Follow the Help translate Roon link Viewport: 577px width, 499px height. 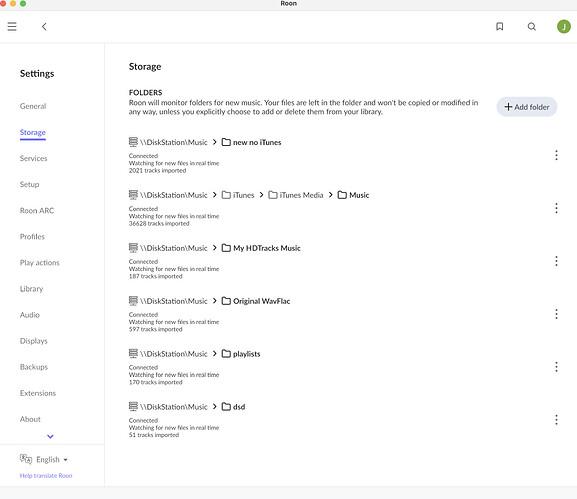[46, 475]
